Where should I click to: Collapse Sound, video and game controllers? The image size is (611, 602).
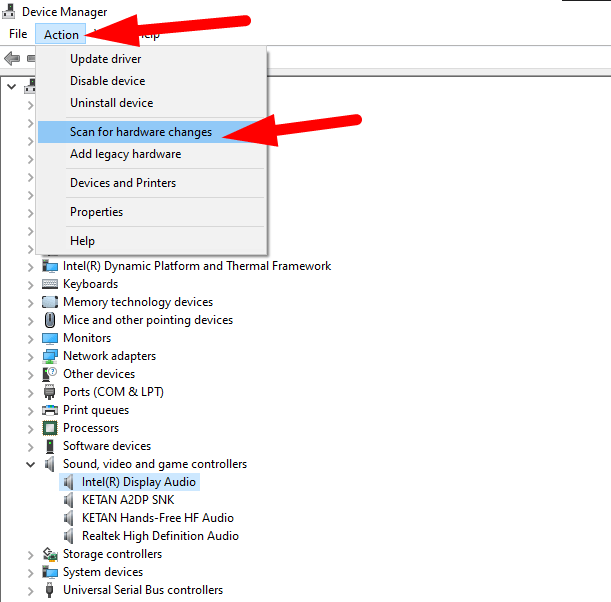pos(31,464)
